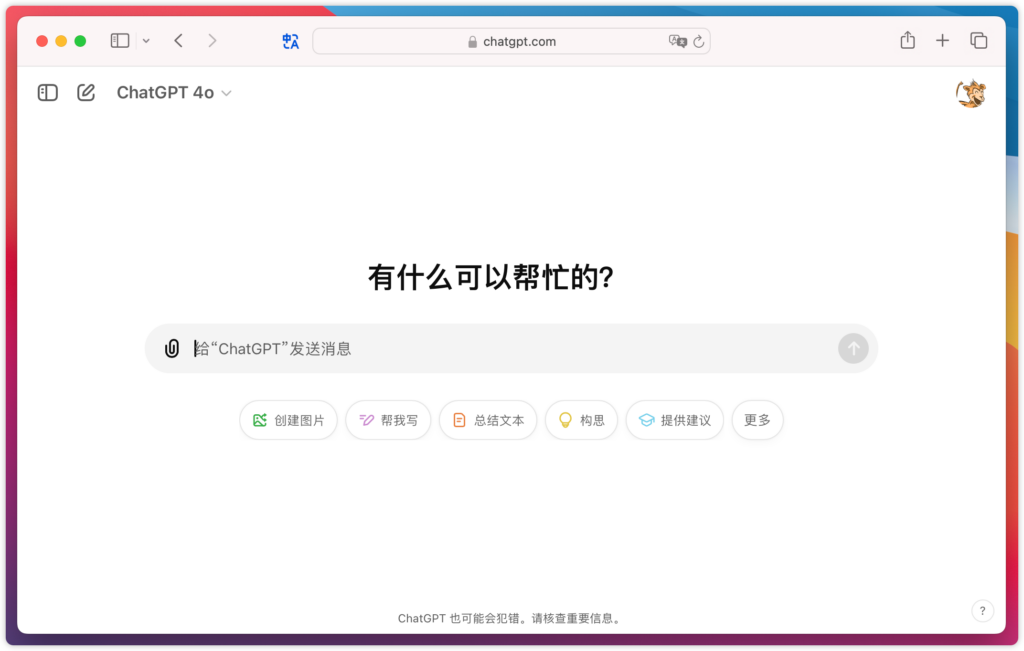The image size is (1024, 651).
Task: Select the 帮我写 suggestion chip
Action: [388, 420]
